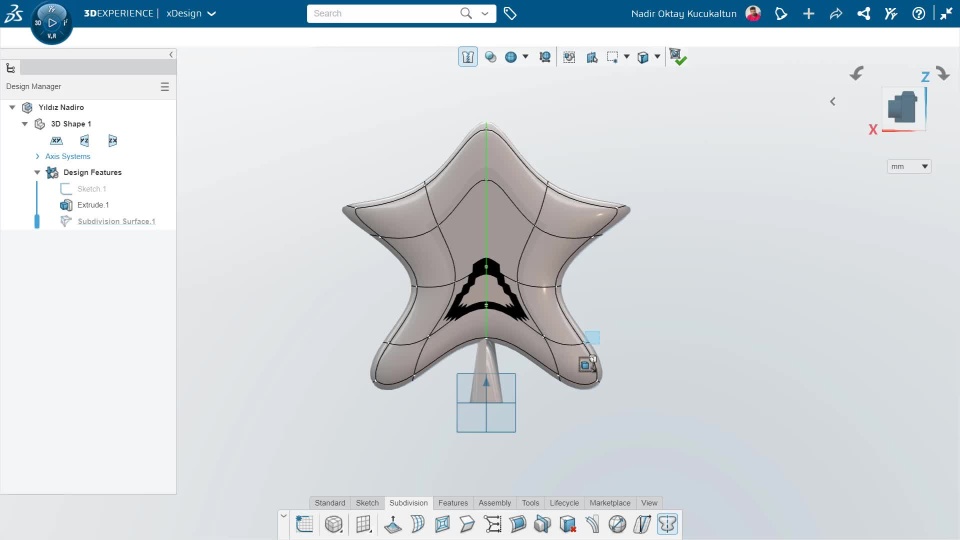Image resolution: width=960 pixels, height=540 pixels.
Task: Click the plus add-content icon
Action: (809, 13)
